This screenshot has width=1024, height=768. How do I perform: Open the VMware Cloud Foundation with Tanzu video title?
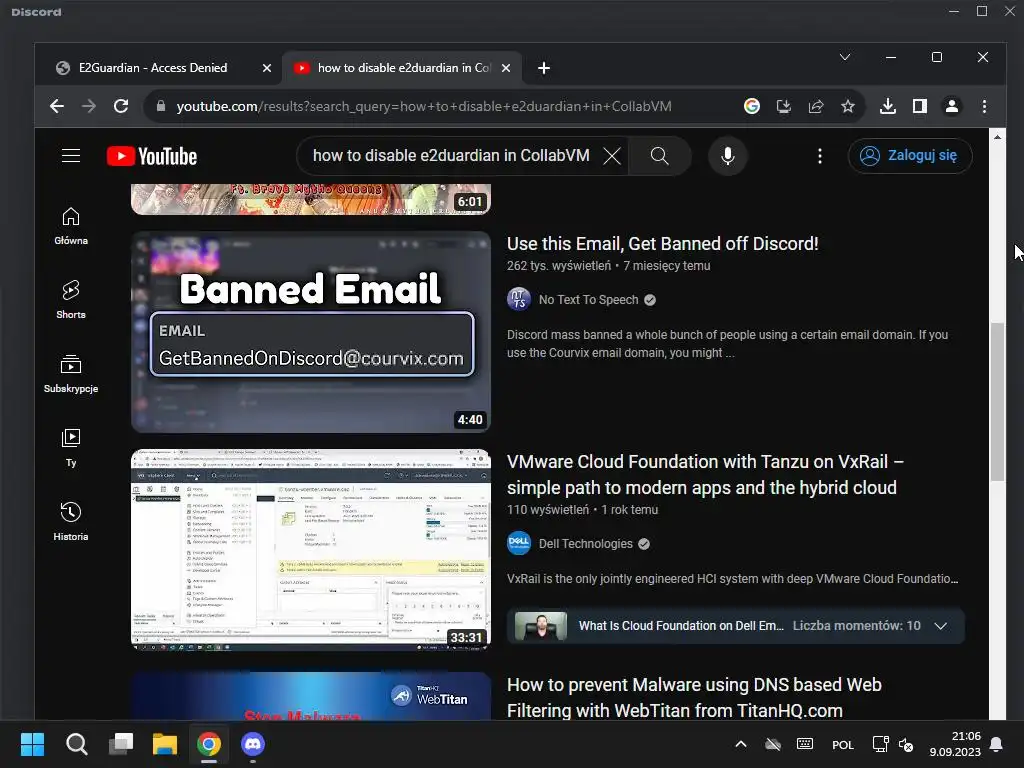pos(705,475)
